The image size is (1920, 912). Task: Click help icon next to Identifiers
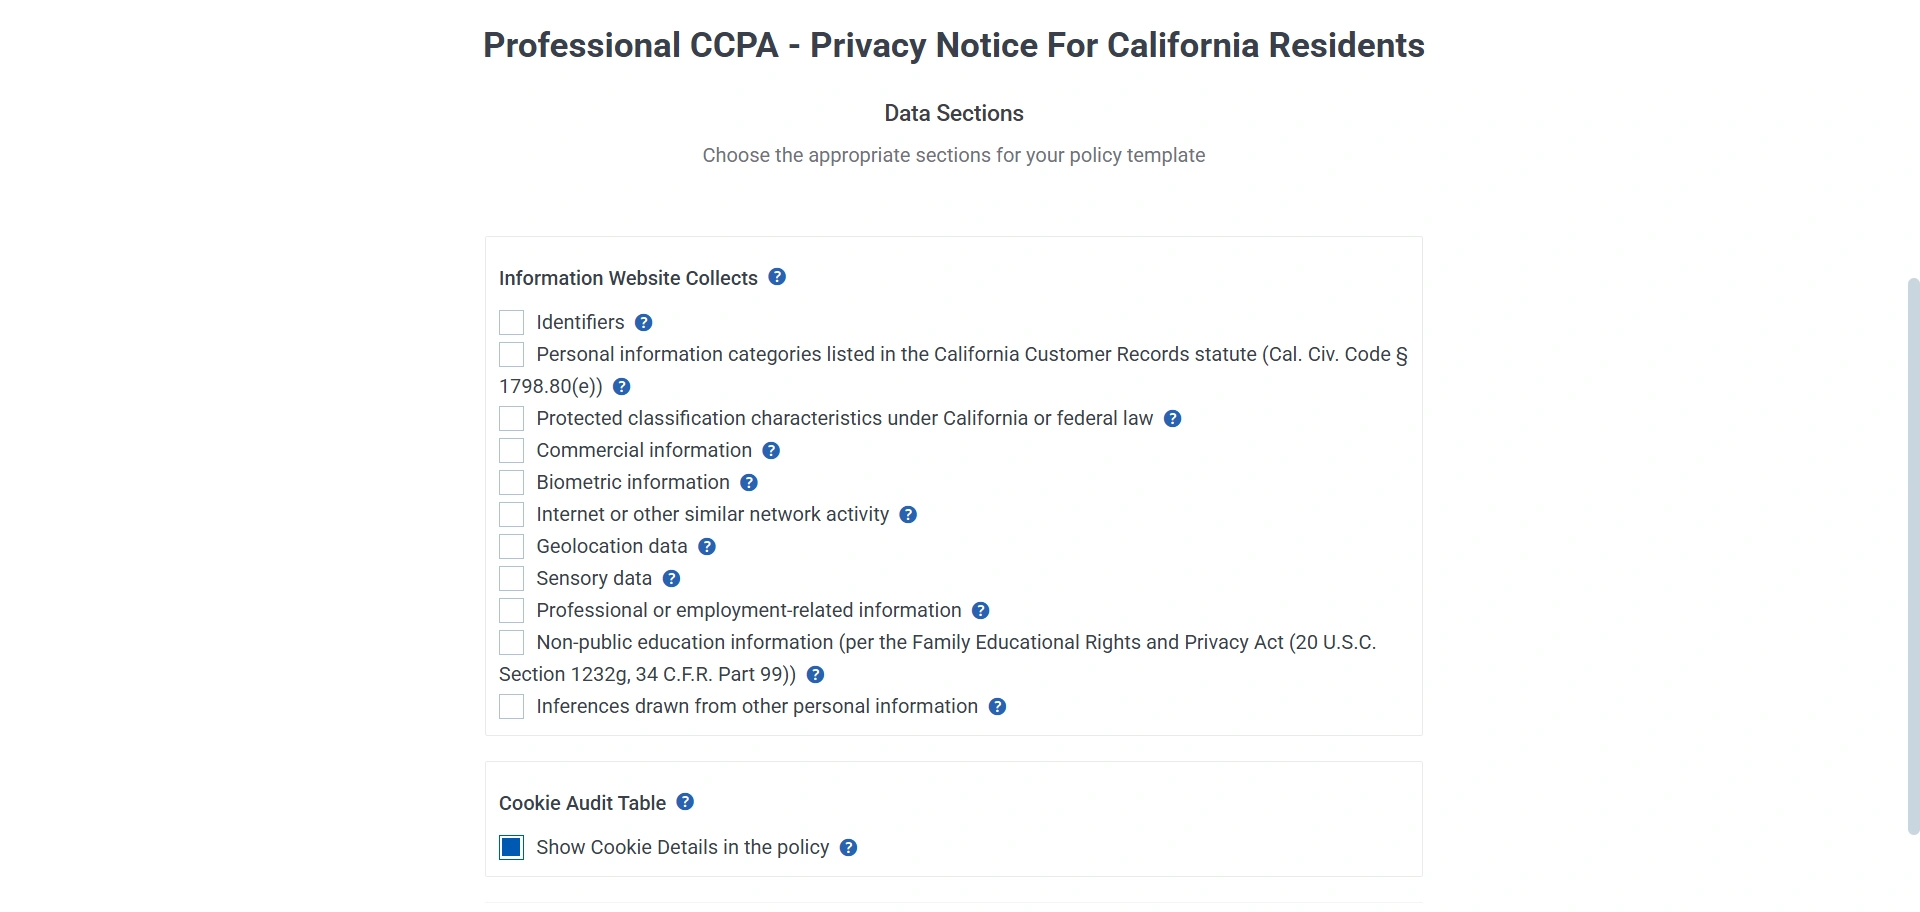point(644,322)
